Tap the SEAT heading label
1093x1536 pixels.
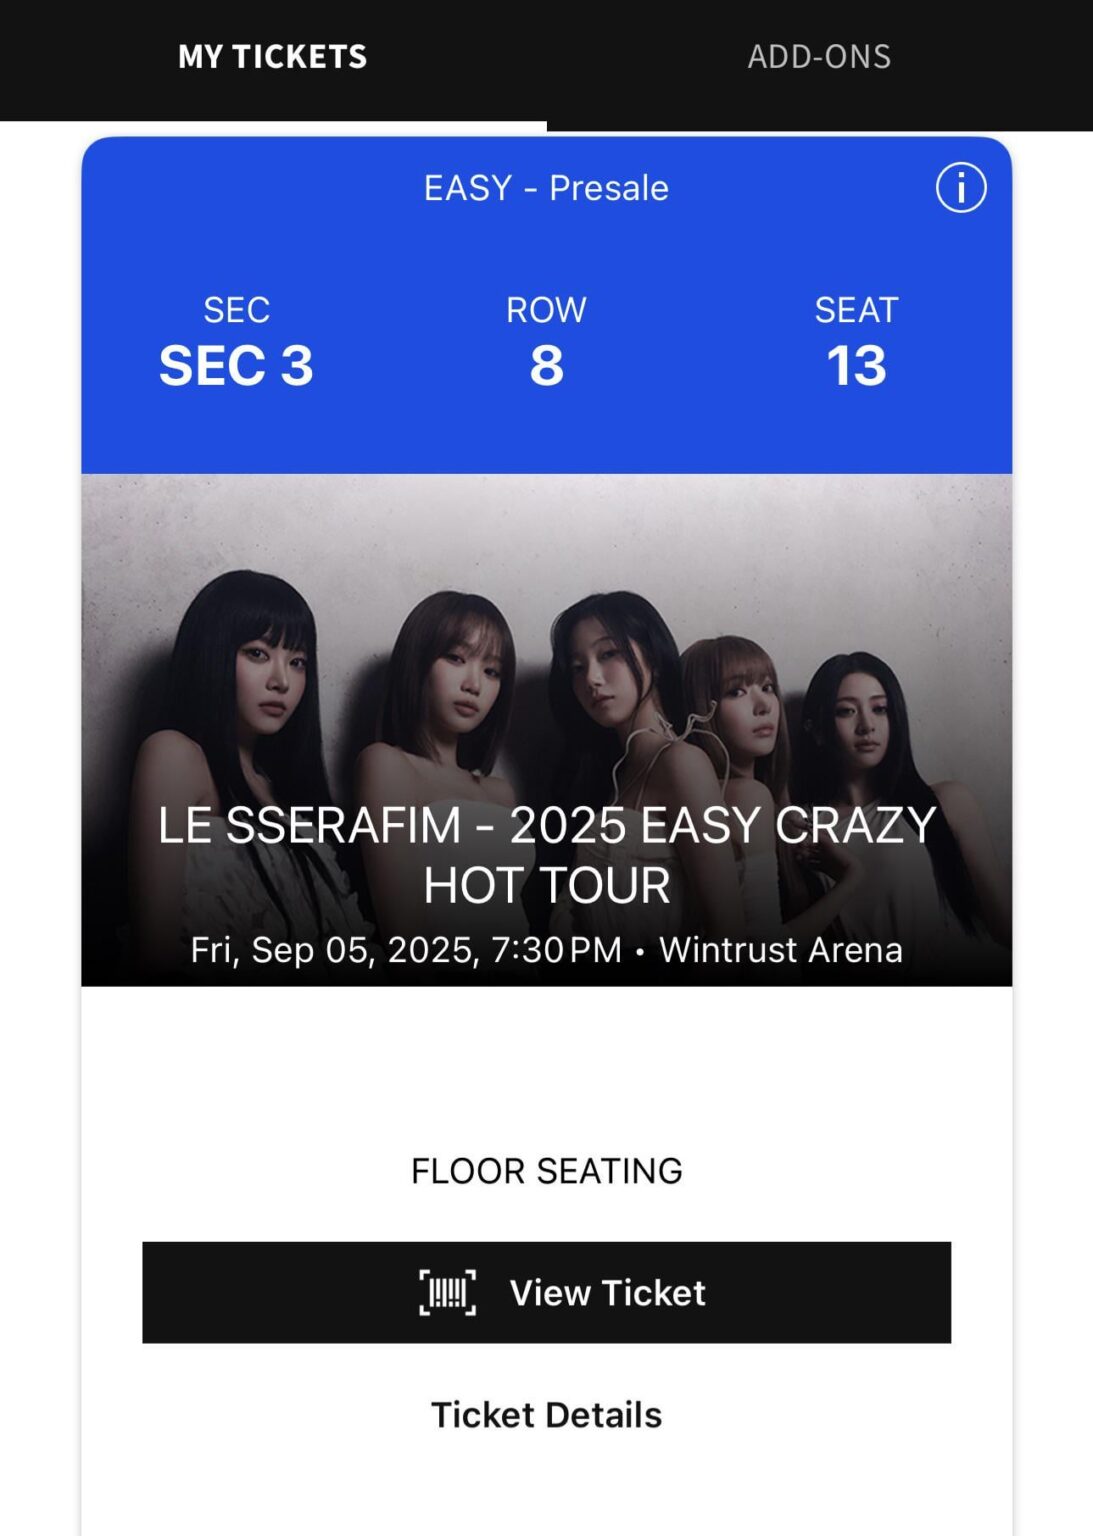(x=856, y=310)
